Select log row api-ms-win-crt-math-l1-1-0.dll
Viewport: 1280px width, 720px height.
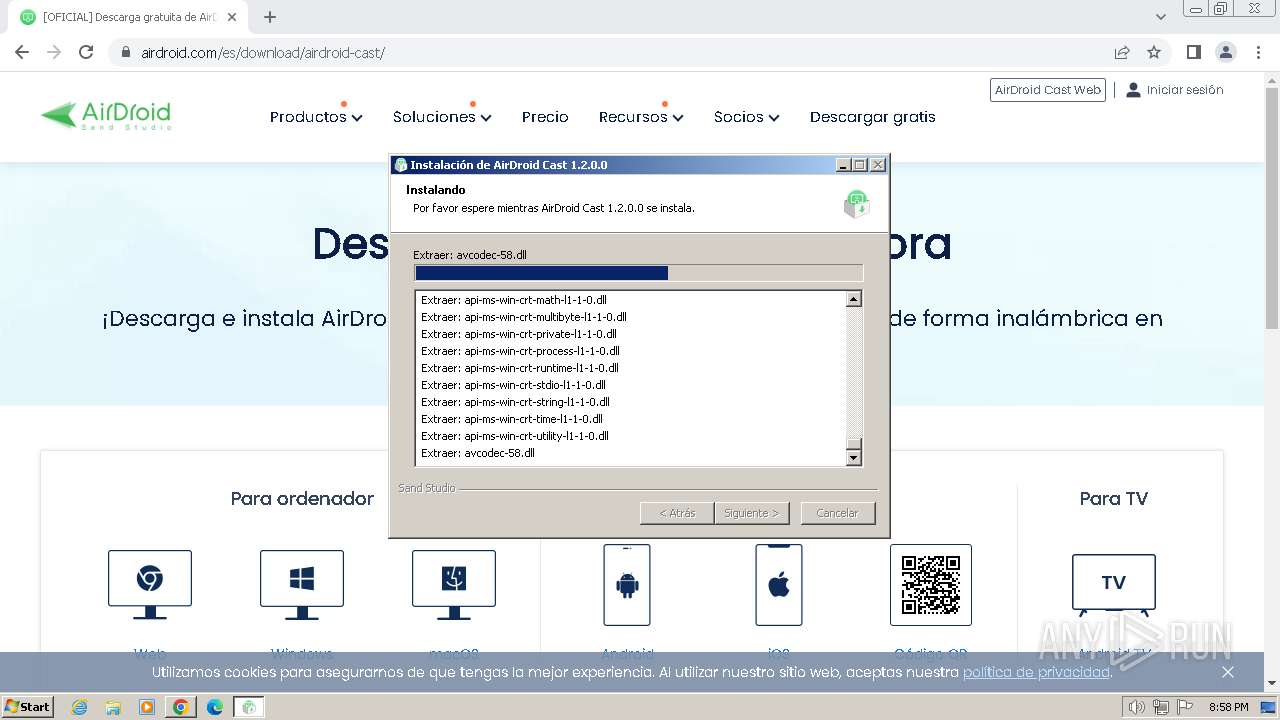514,300
